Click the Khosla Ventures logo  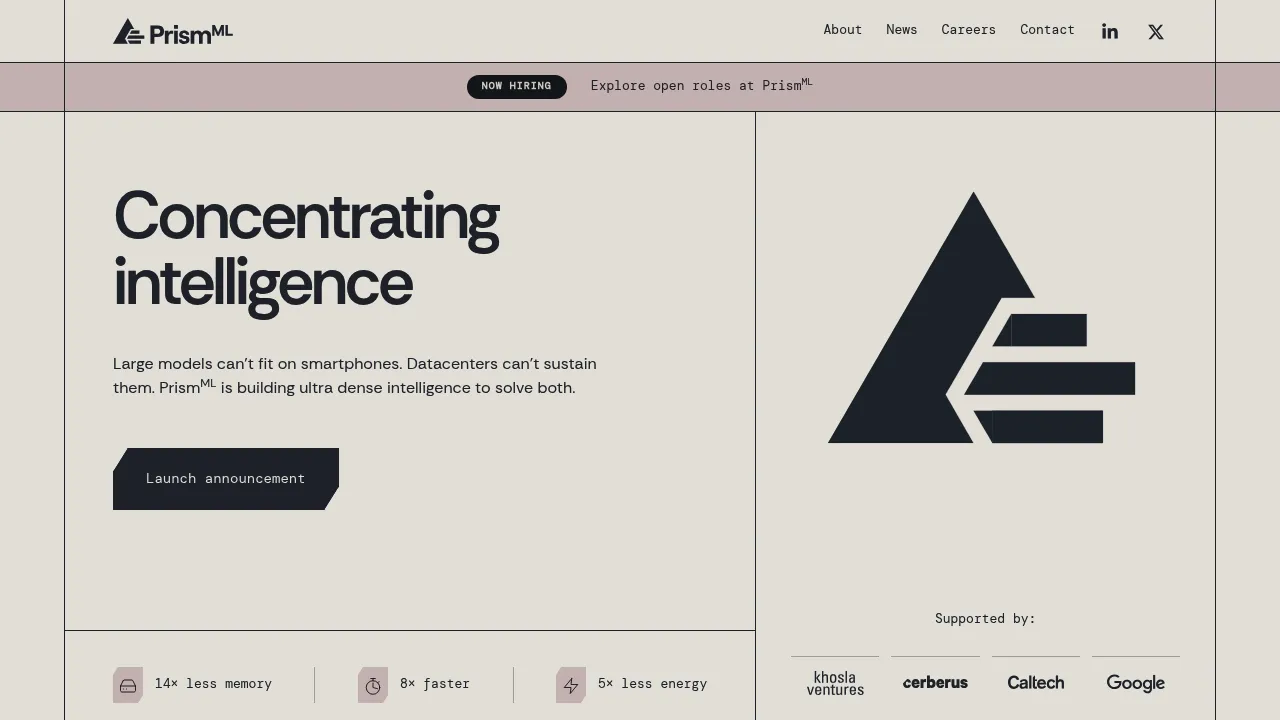click(x=835, y=683)
